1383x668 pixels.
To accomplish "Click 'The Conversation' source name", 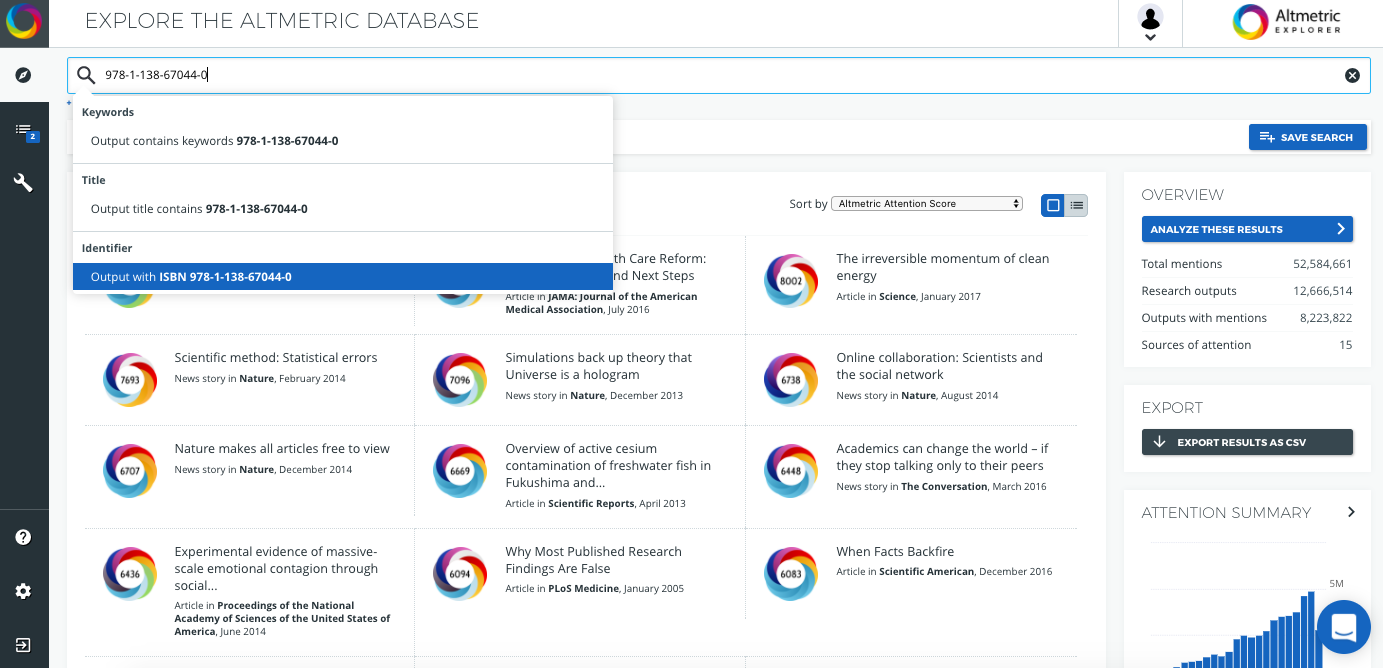I will point(945,487).
